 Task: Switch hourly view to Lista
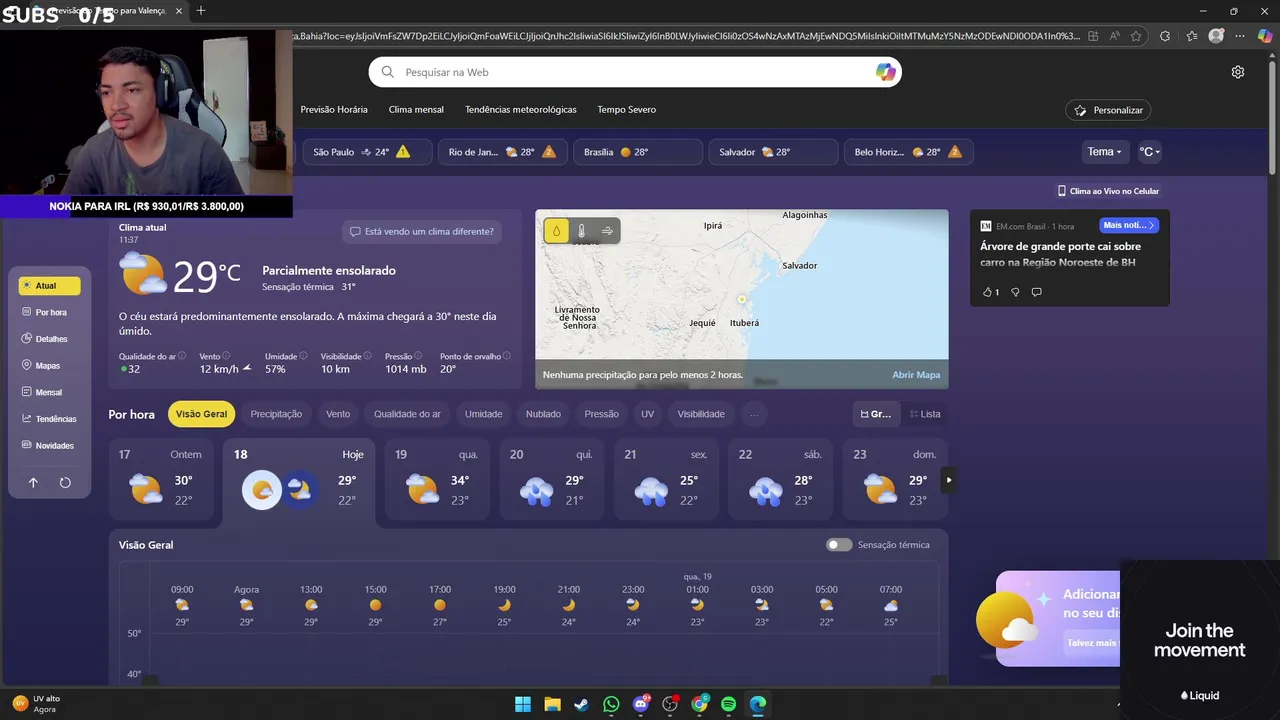tap(923, 414)
